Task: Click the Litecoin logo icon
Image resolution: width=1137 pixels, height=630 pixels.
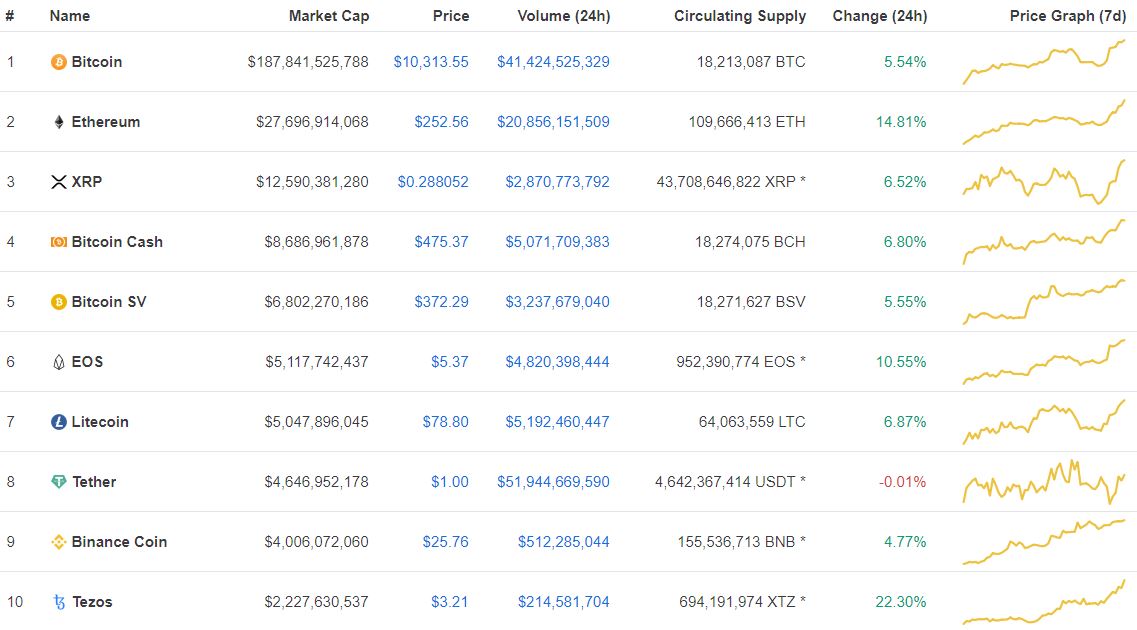Action: tap(58, 422)
